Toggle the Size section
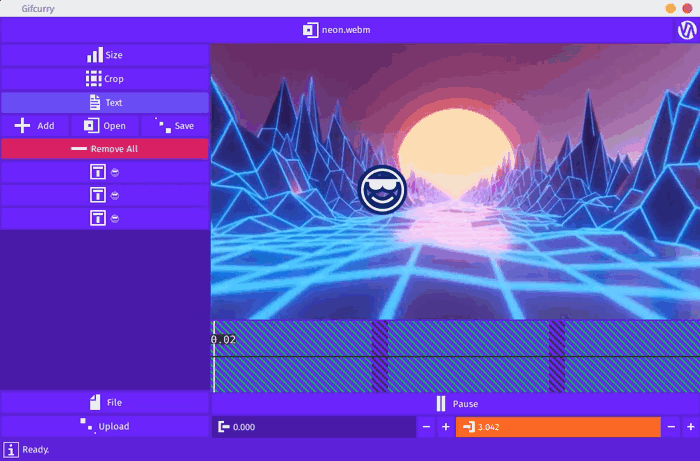The width and height of the screenshot is (700, 461). click(x=105, y=55)
